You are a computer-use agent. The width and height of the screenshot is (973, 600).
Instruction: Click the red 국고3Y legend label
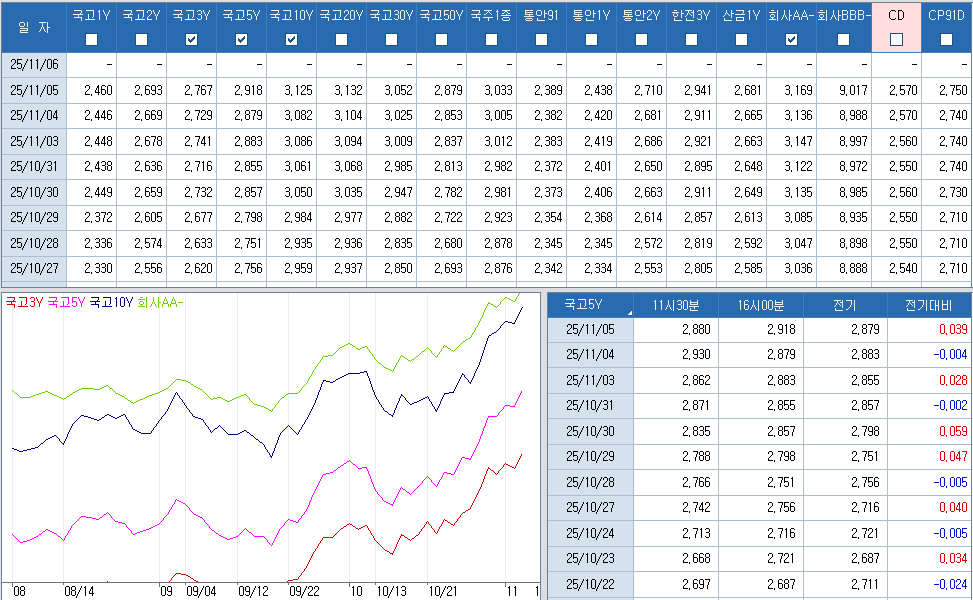[x=24, y=302]
